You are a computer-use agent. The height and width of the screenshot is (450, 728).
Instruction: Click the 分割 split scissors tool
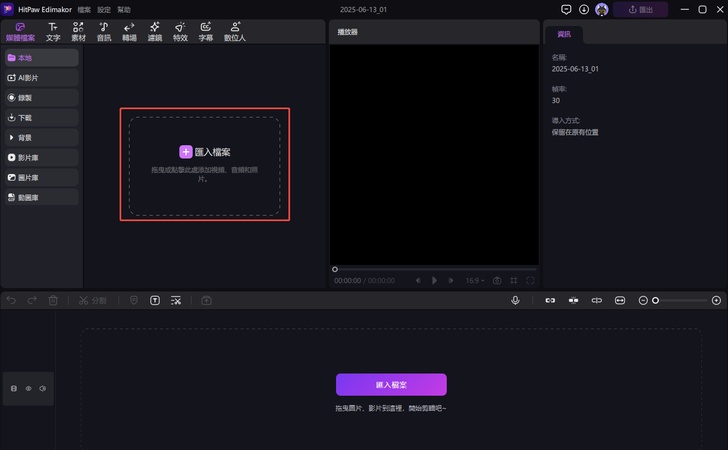point(92,300)
